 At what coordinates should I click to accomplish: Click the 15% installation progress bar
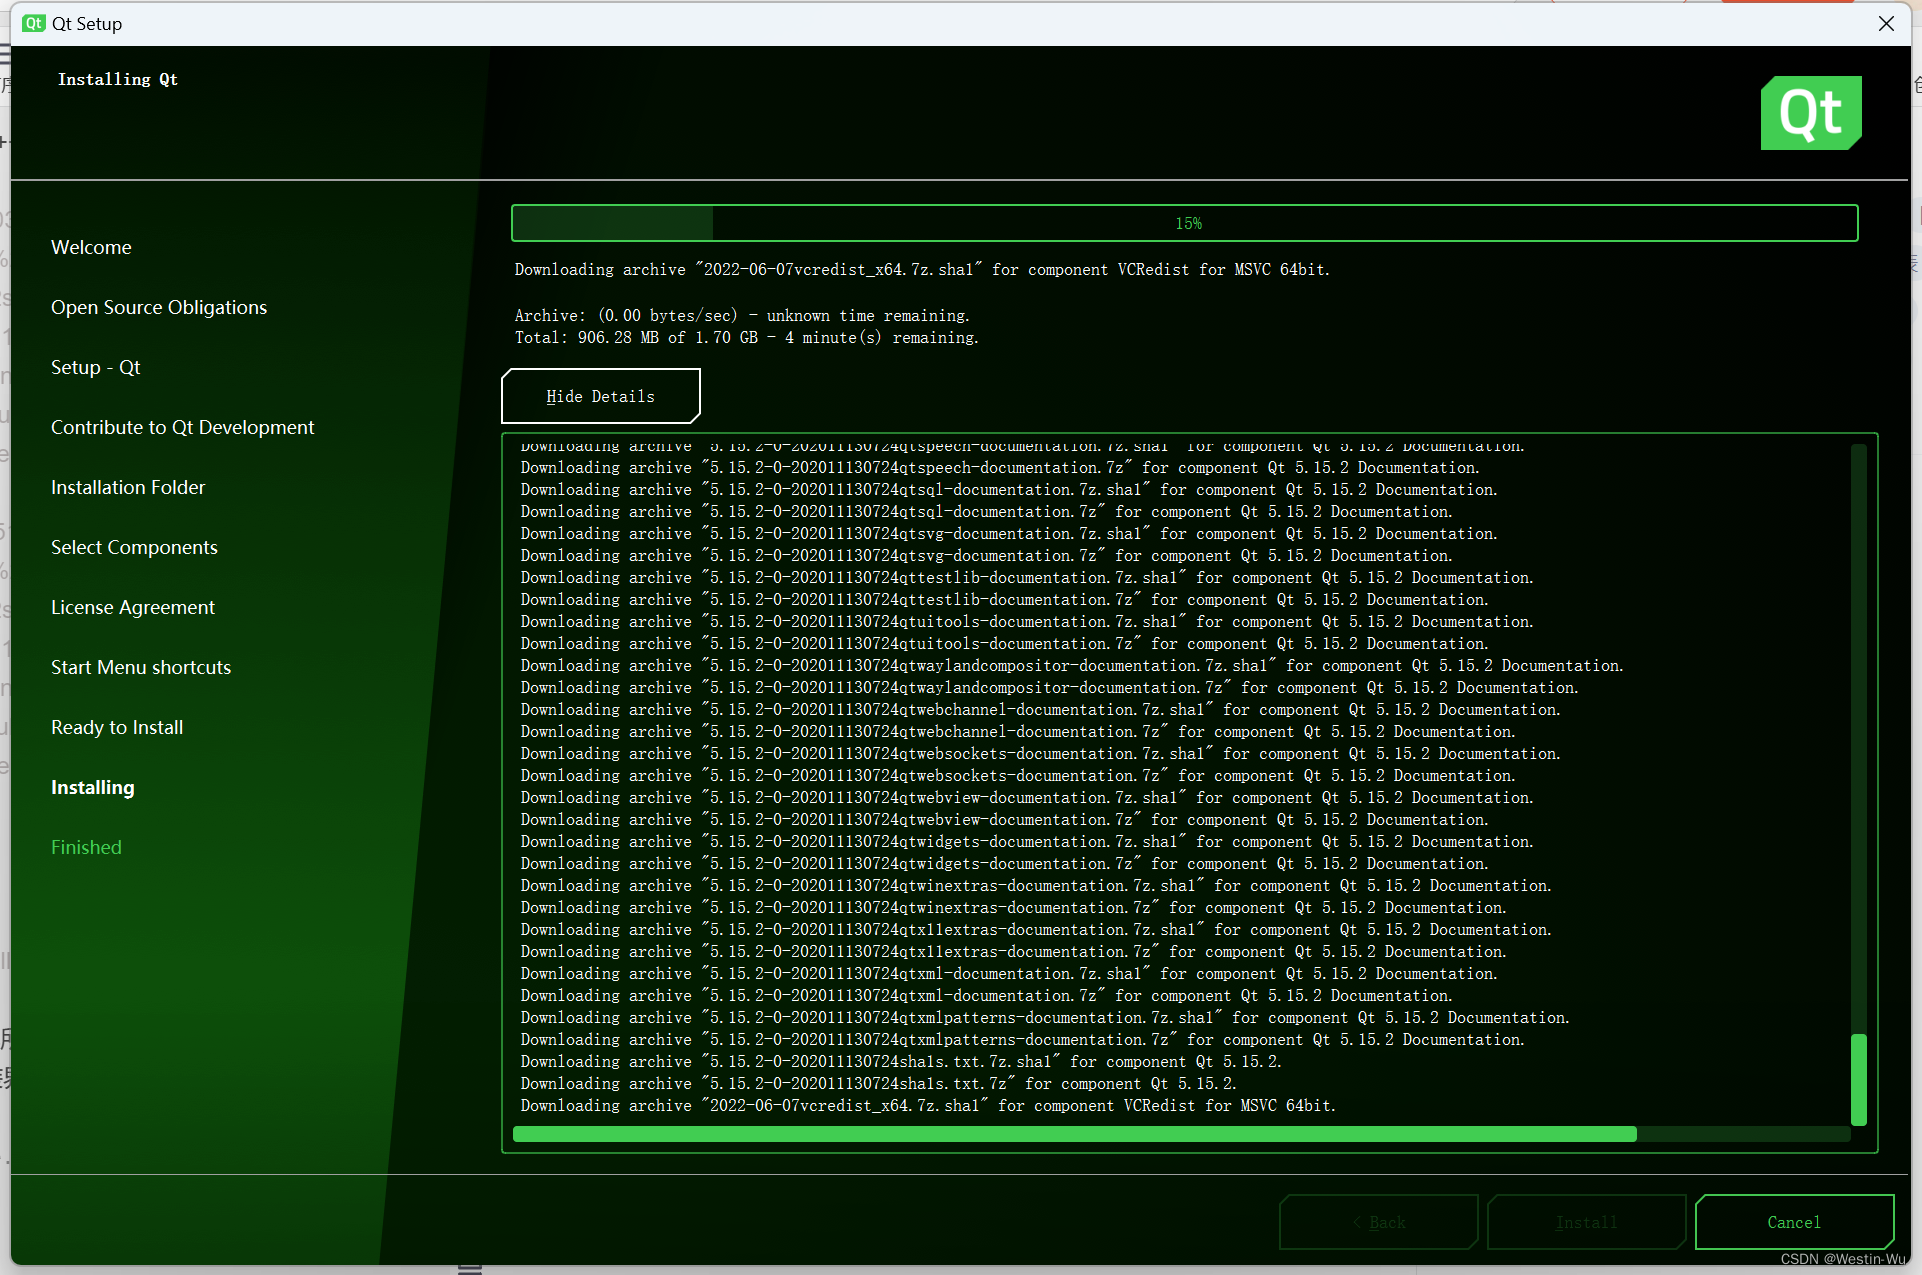pyautogui.click(x=1184, y=223)
